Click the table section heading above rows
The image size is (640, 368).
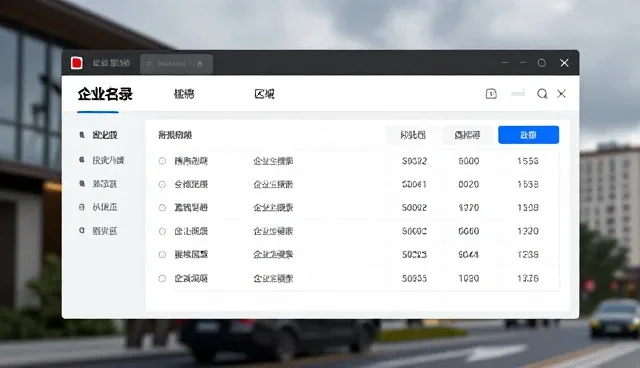click(x=175, y=135)
